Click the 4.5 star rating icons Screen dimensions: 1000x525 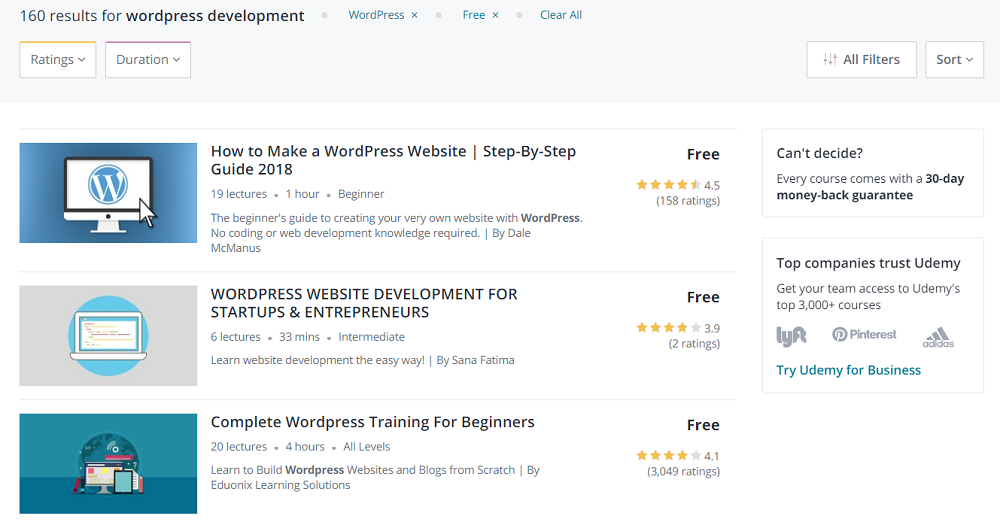point(668,185)
